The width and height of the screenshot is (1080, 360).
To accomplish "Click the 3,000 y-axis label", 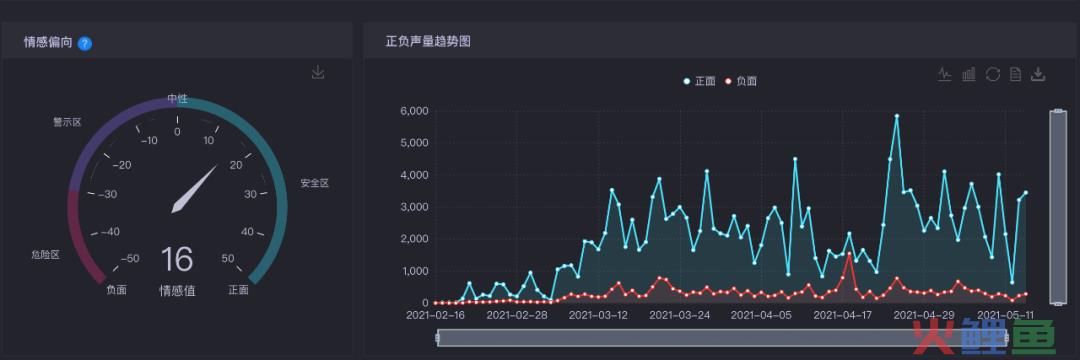I will coord(414,207).
